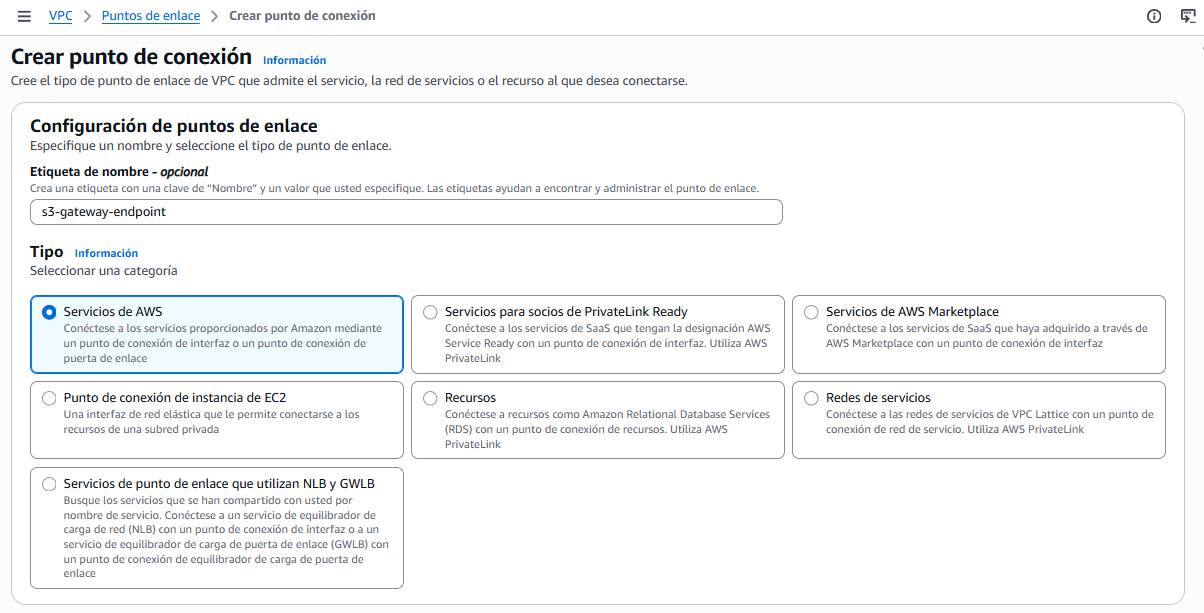Choose Servicios para socios de PrivateLink Ready
Screen dimensions: 1204x613
pyautogui.click(x=430, y=312)
